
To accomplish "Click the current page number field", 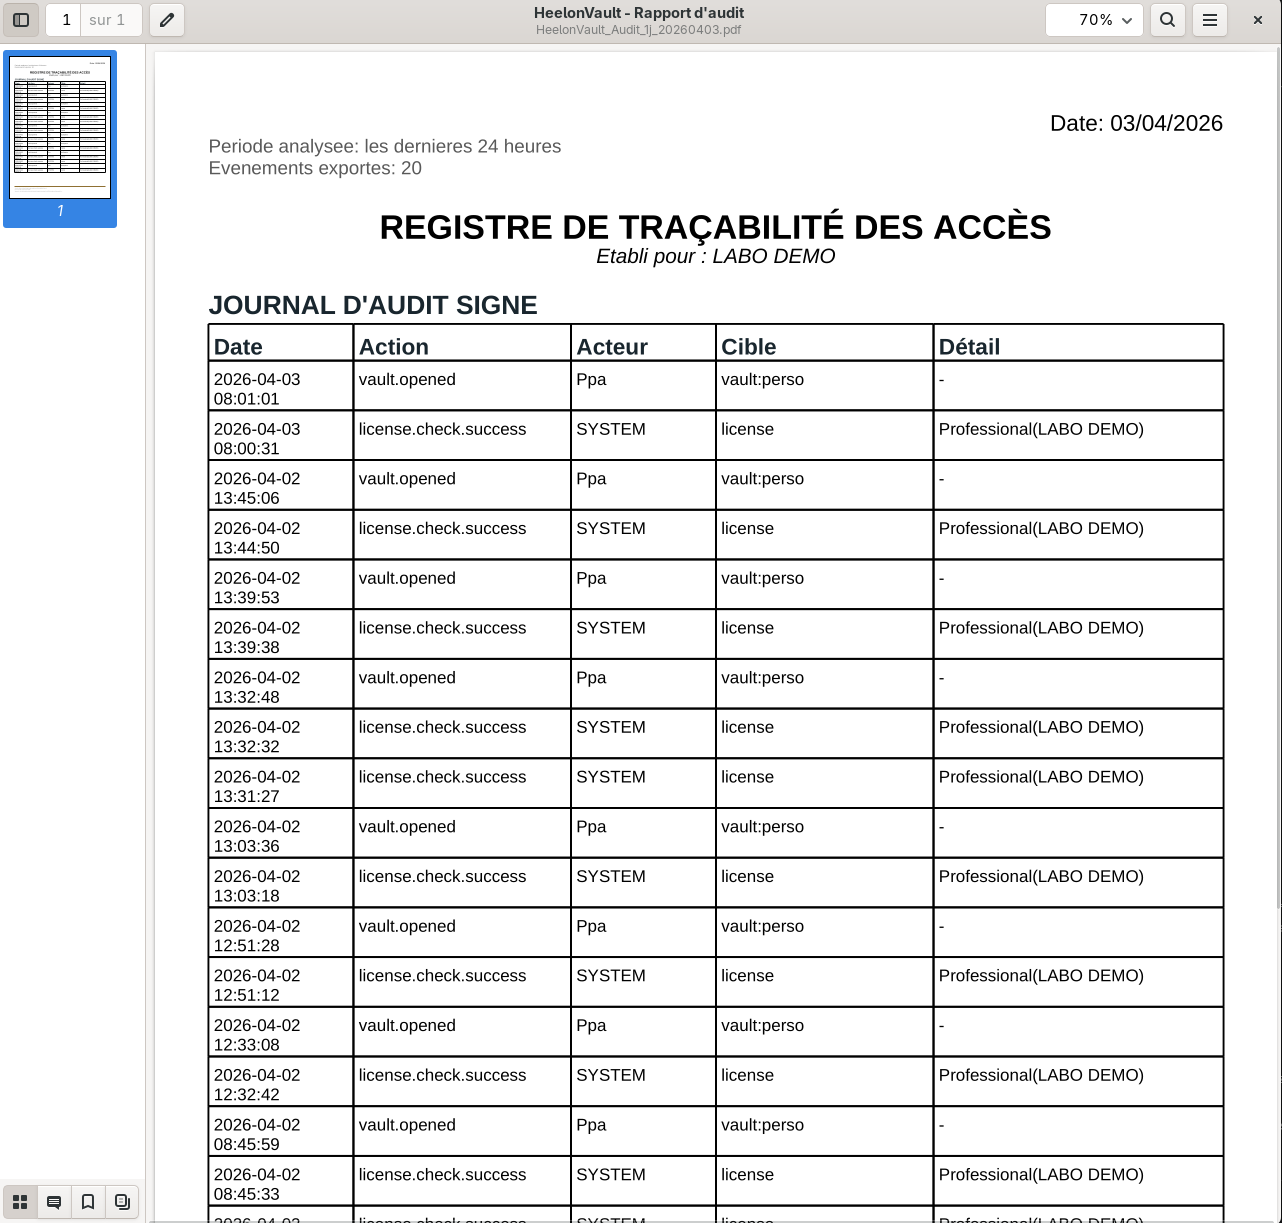I will tap(65, 20).
